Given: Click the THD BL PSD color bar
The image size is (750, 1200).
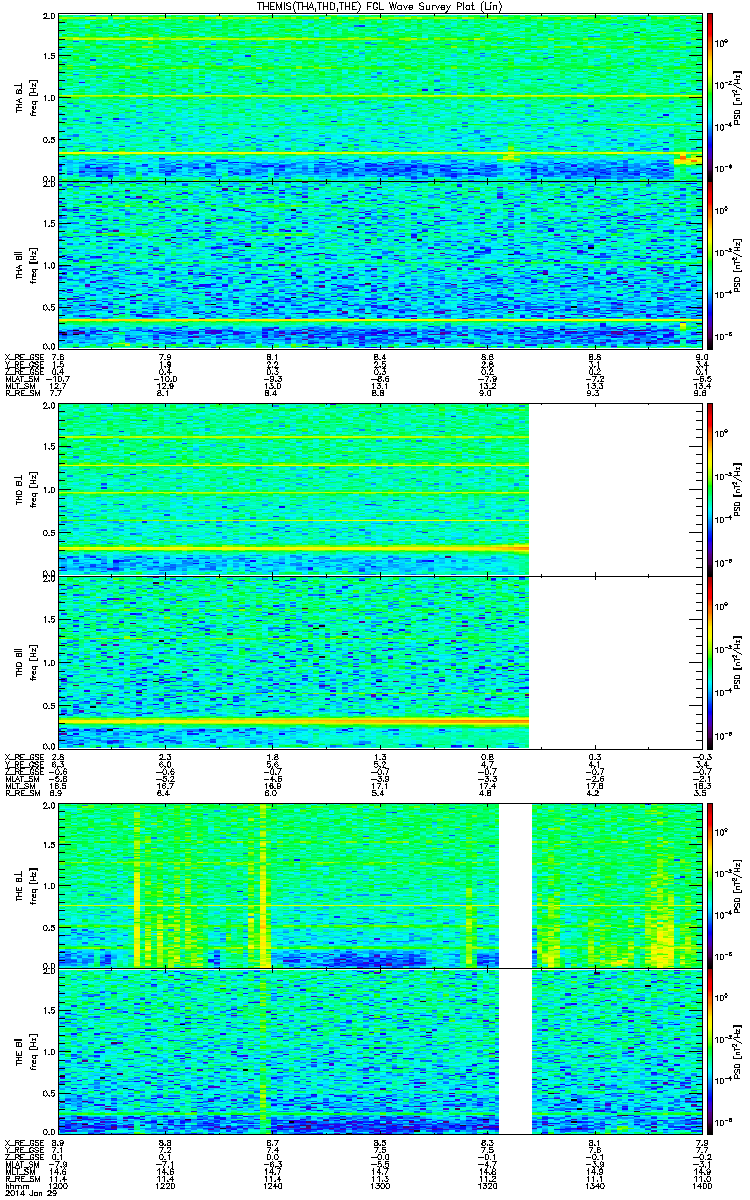Looking at the screenshot, I should pos(709,489).
